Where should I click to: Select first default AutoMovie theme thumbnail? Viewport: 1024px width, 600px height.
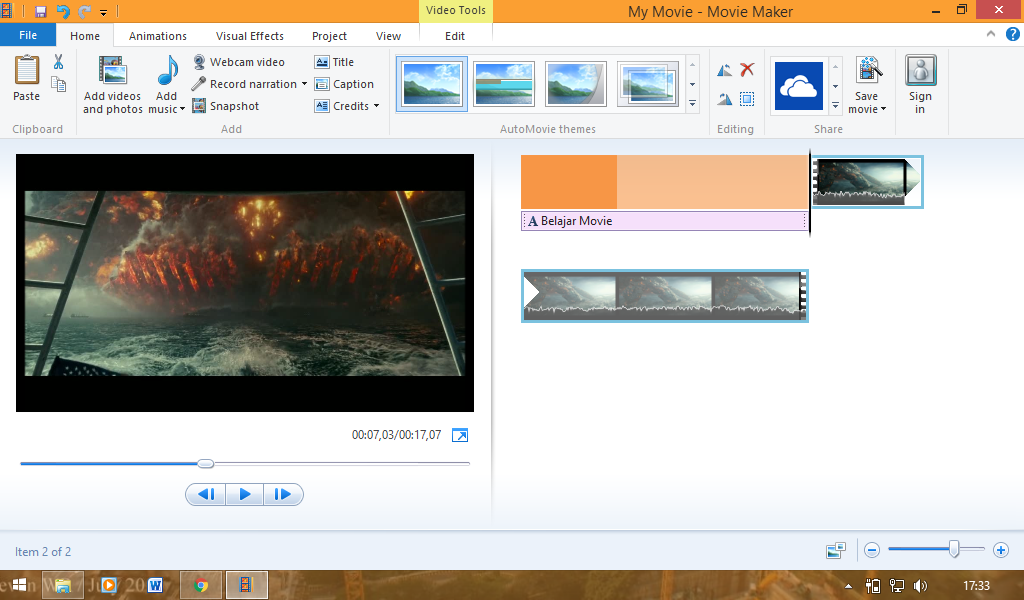[x=432, y=84]
